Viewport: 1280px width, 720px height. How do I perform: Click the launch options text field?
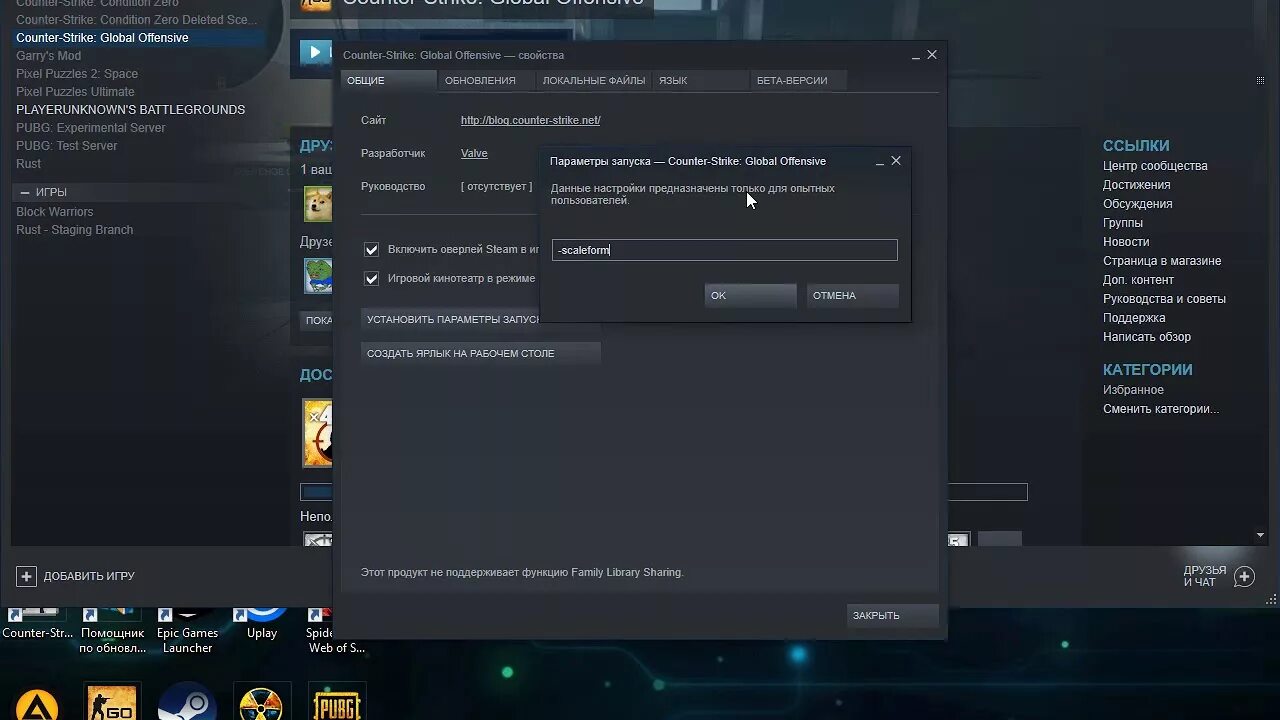(725, 250)
